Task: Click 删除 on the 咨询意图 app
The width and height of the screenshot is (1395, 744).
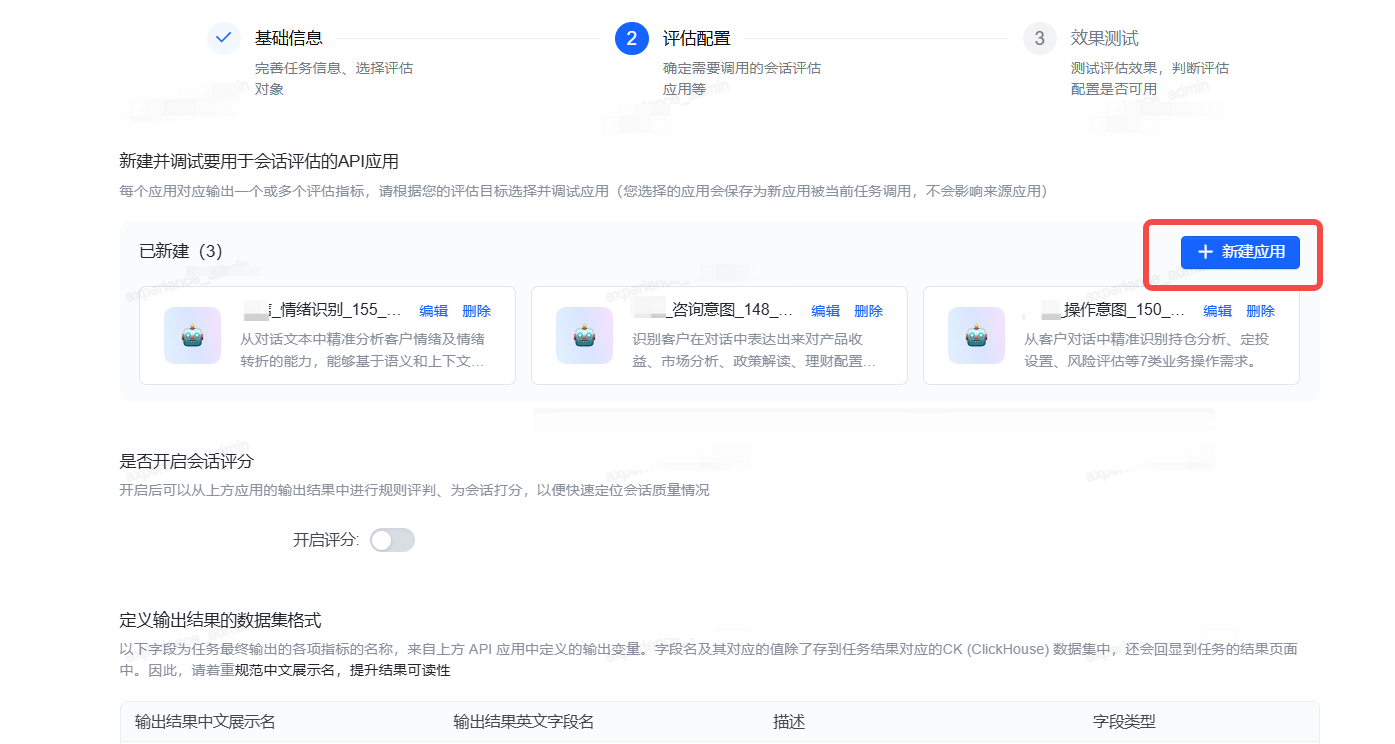Action: pyautogui.click(x=869, y=311)
